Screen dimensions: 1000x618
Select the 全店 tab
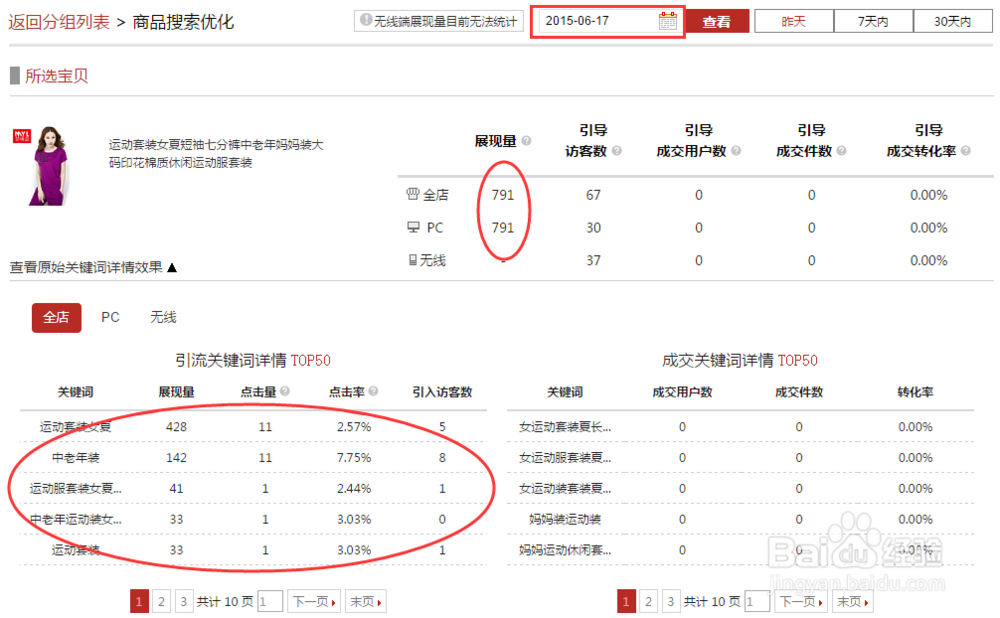coord(56,317)
